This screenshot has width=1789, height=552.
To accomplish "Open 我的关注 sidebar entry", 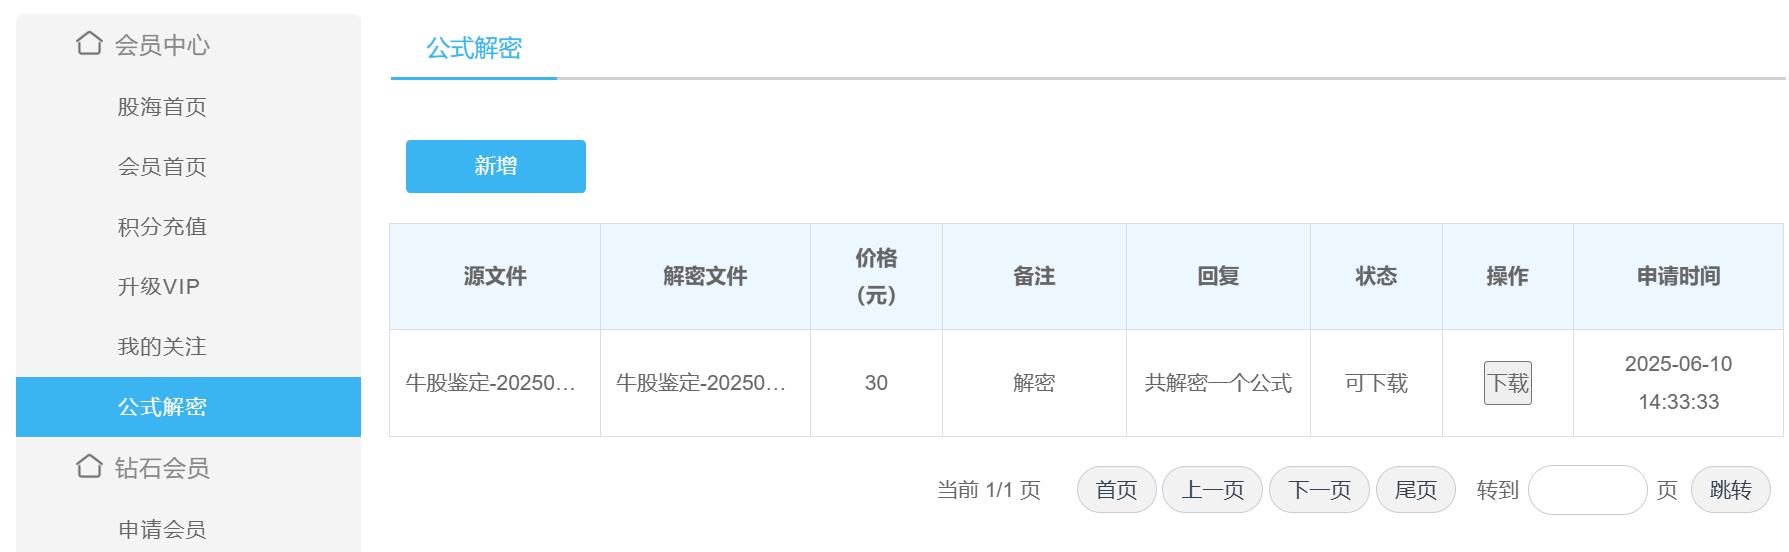I will point(162,347).
